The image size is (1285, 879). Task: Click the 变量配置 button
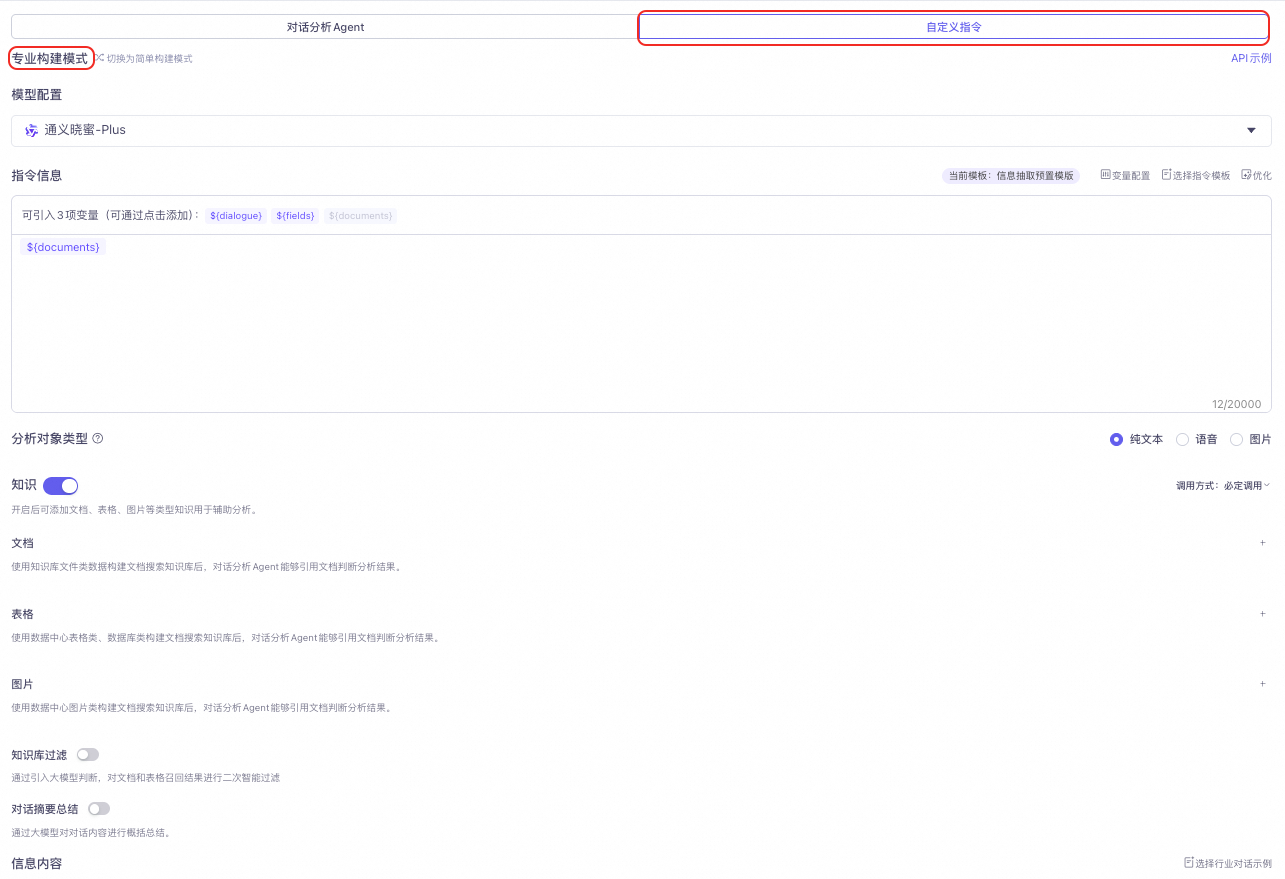click(x=1125, y=175)
